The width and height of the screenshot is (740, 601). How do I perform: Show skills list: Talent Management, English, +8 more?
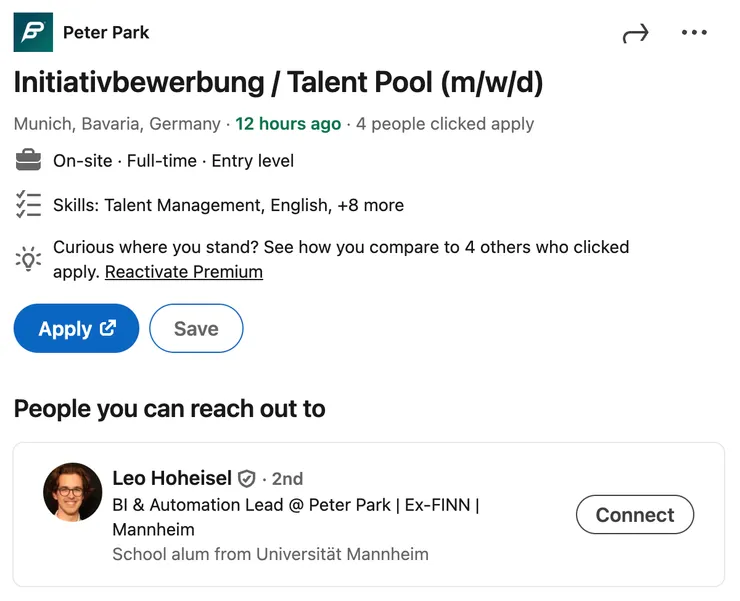(228, 205)
